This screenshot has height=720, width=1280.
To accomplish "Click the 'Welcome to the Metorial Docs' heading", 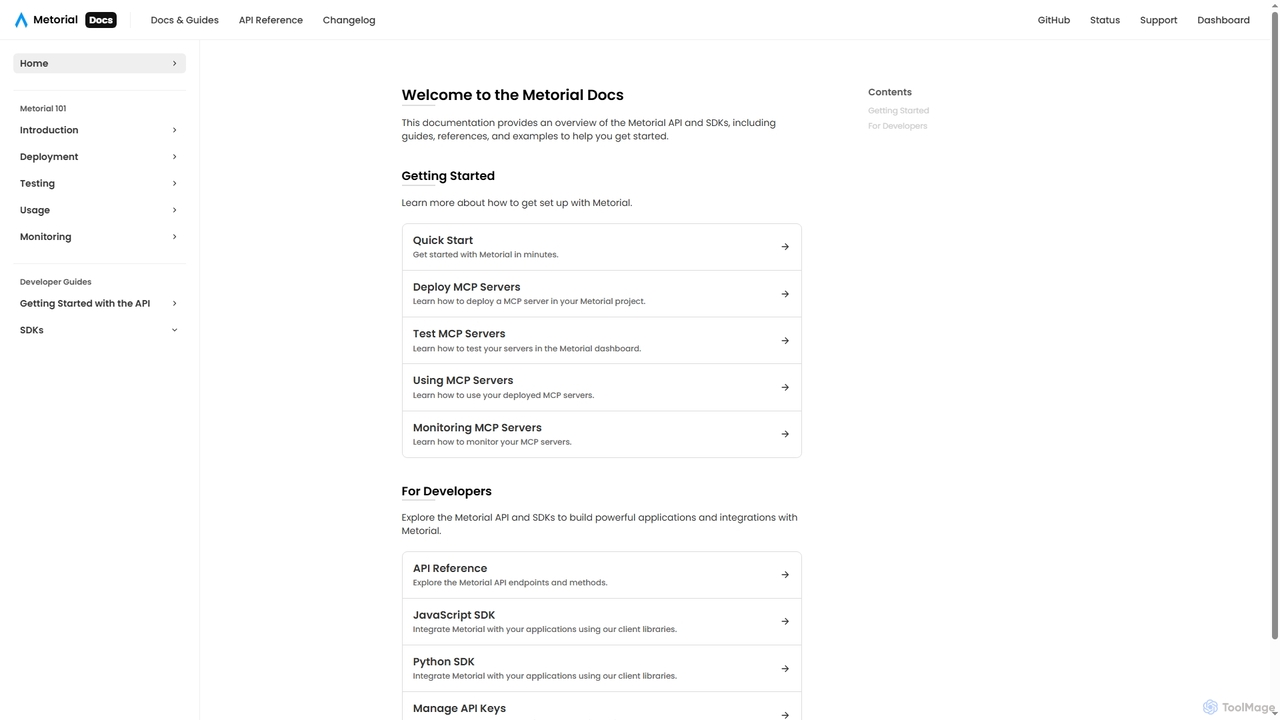I will pos(513,95).
